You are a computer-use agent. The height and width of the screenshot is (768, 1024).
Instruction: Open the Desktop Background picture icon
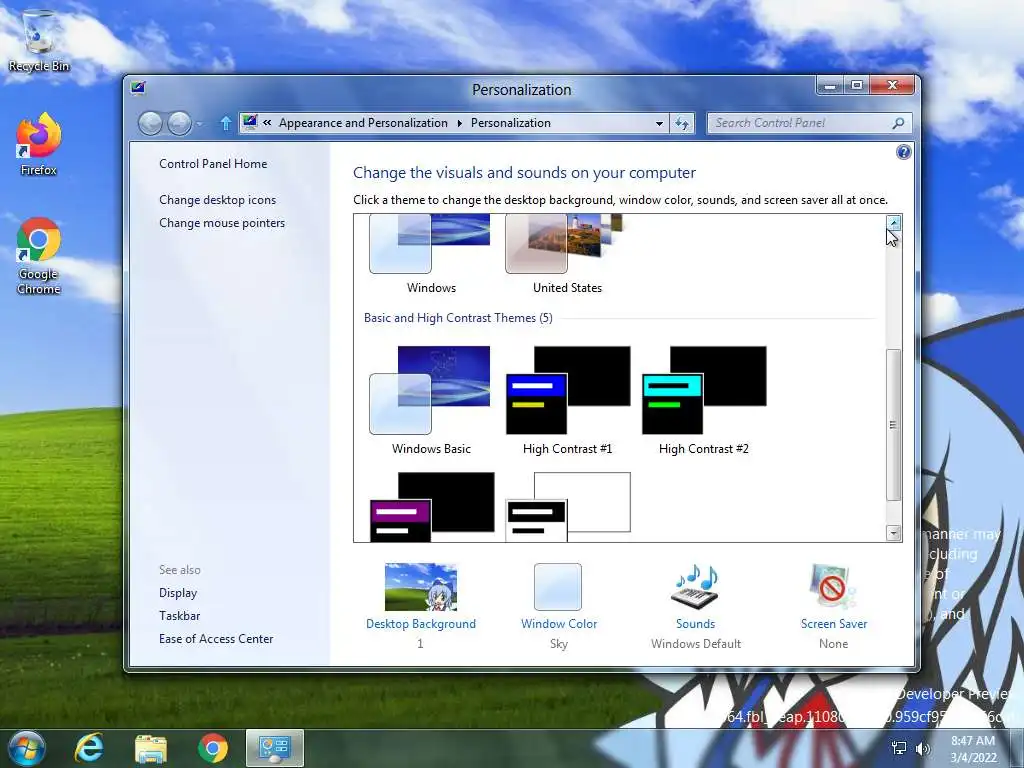coord(421,587)
